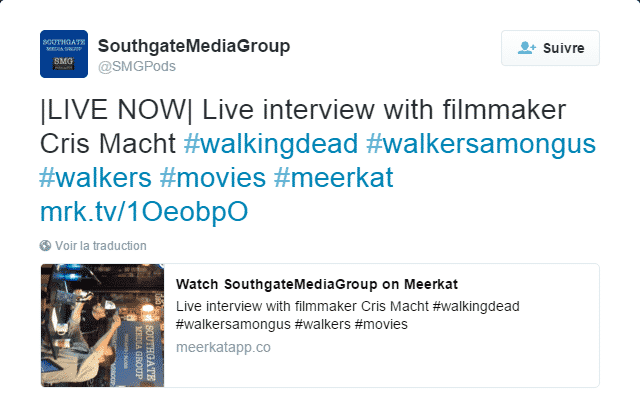The width and height of the screenshot is (640, 403).
Task: Open the #meerkat hashtag
Action: pyautogui.click(x=333, y=178)
